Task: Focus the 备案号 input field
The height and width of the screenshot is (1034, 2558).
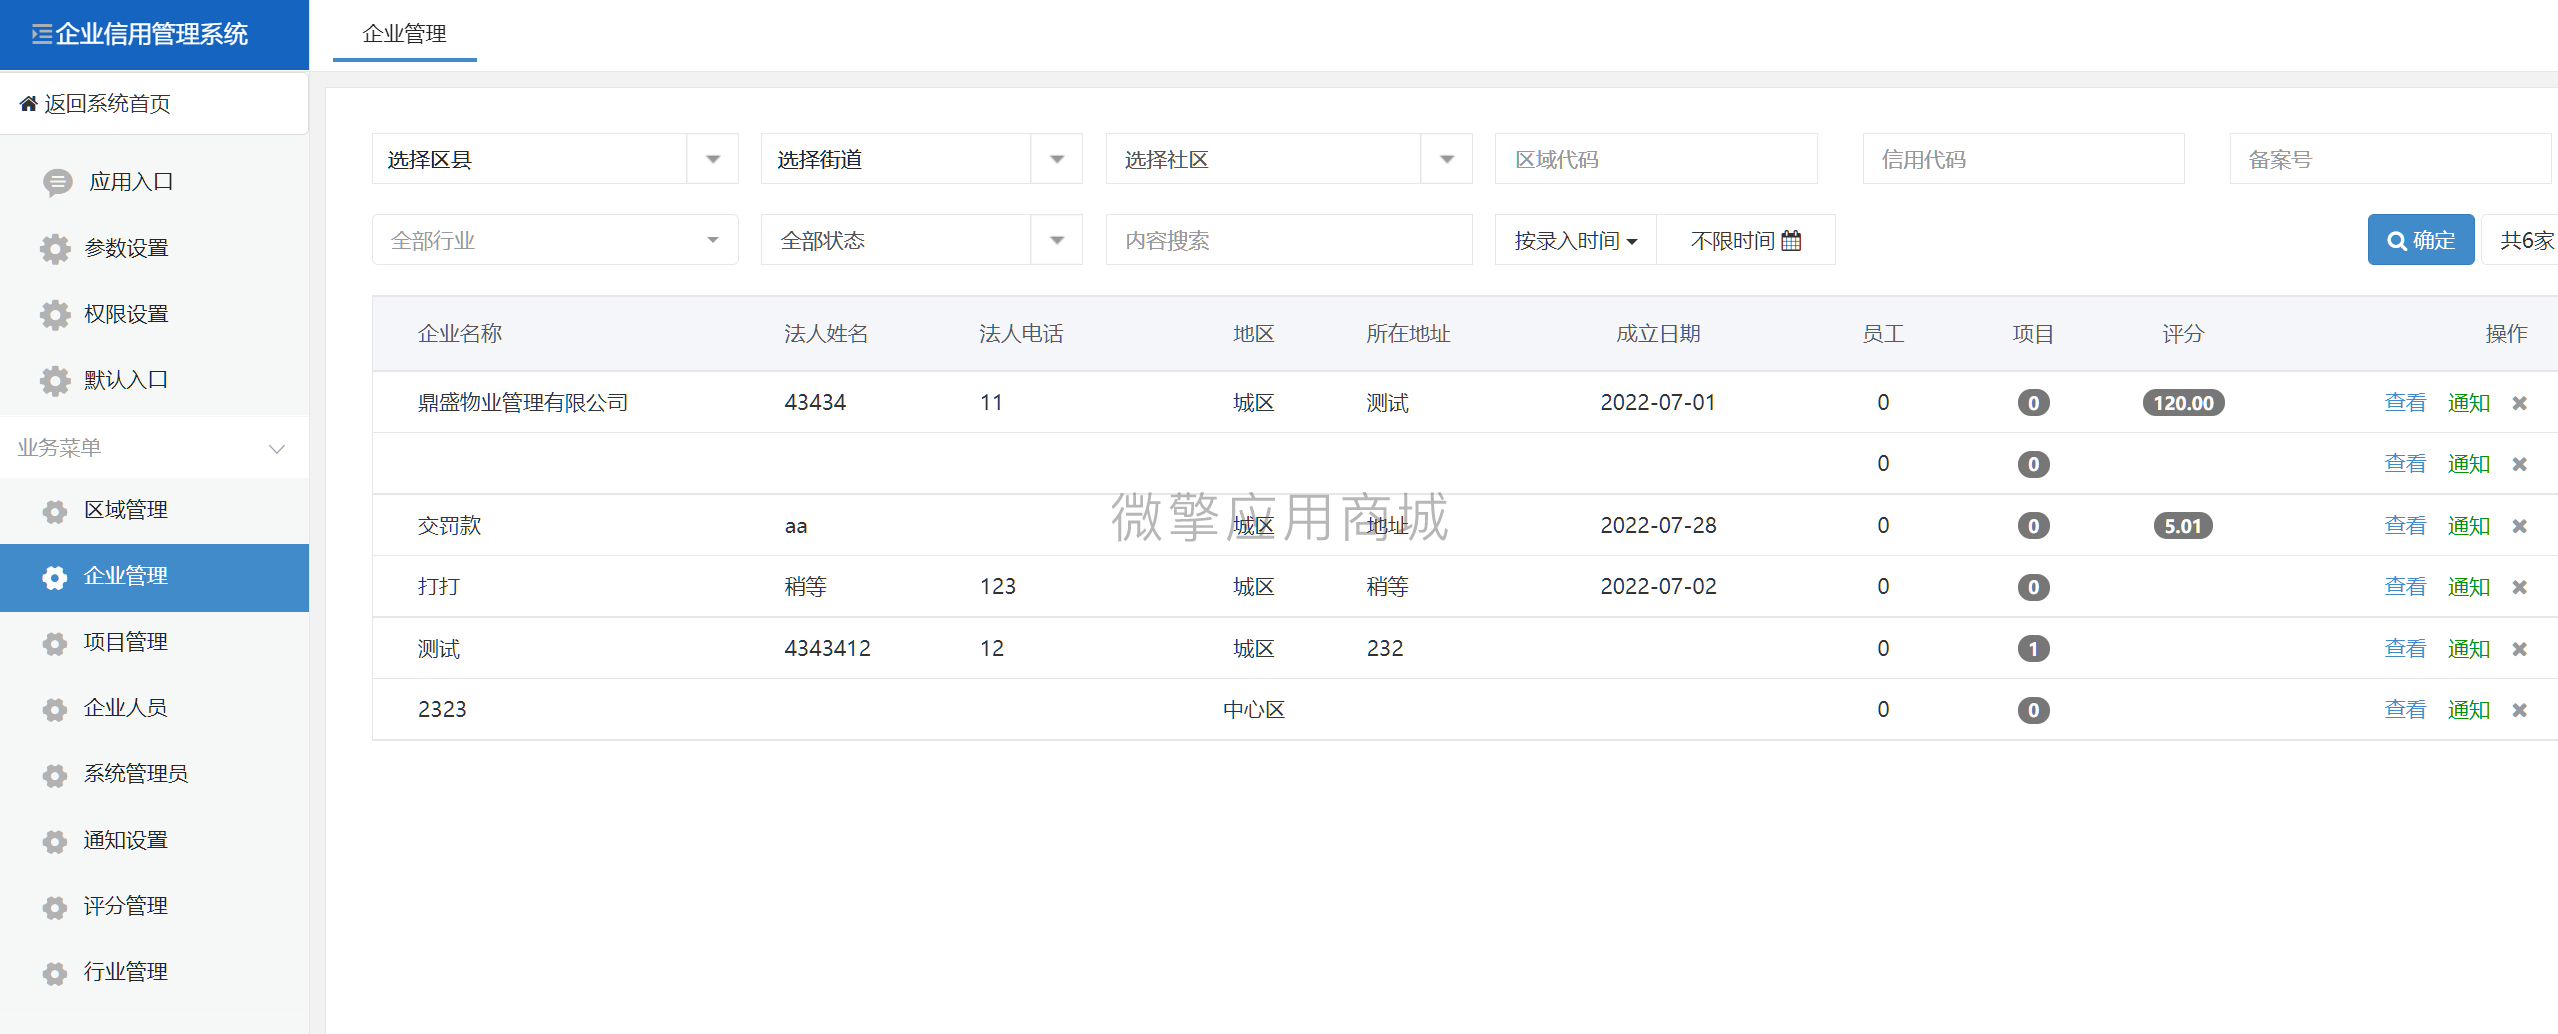Action: [2391, 159]
